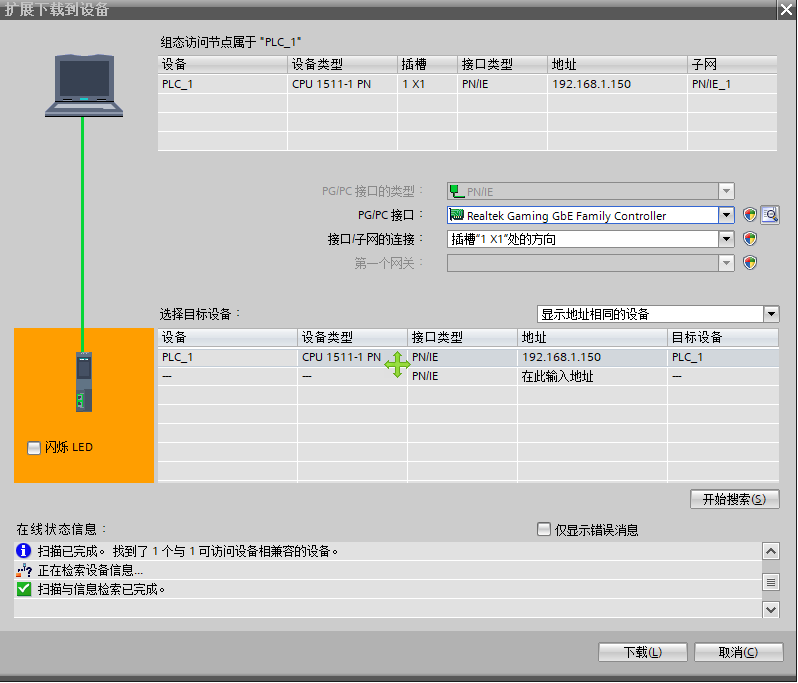Click 设备类型 column header in top table
The height and width of the screenshot is (683, 798).
(342, 65)
